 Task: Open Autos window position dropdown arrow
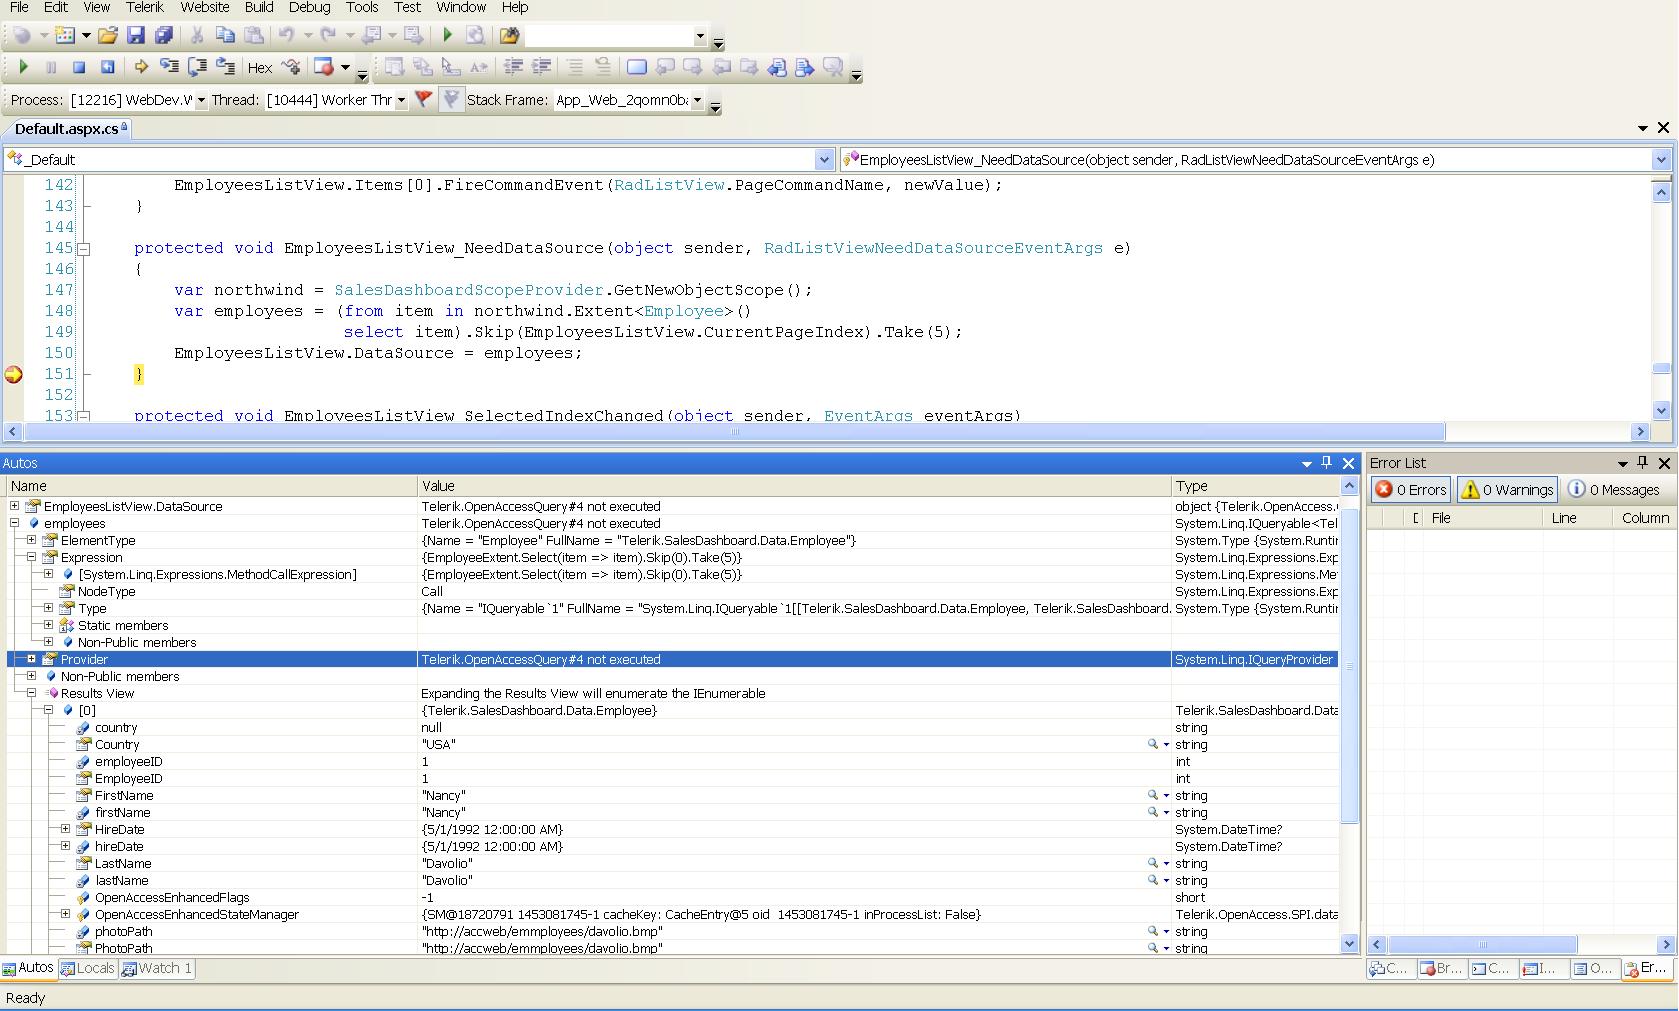[x=1306, y=463]
